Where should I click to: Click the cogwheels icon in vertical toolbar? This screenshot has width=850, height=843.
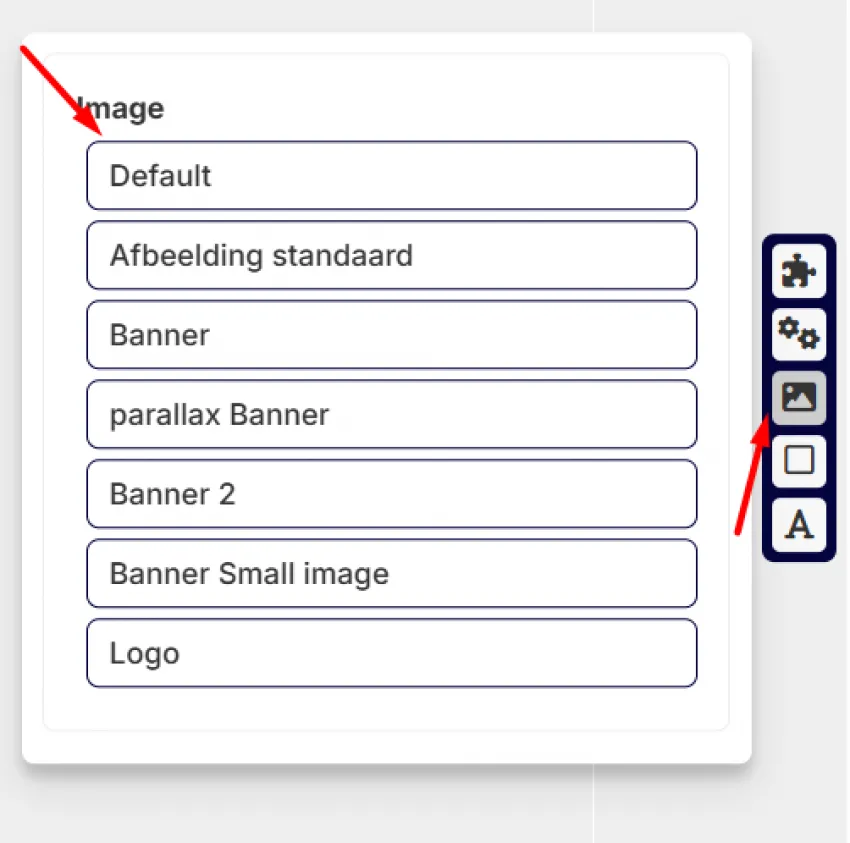799,334
